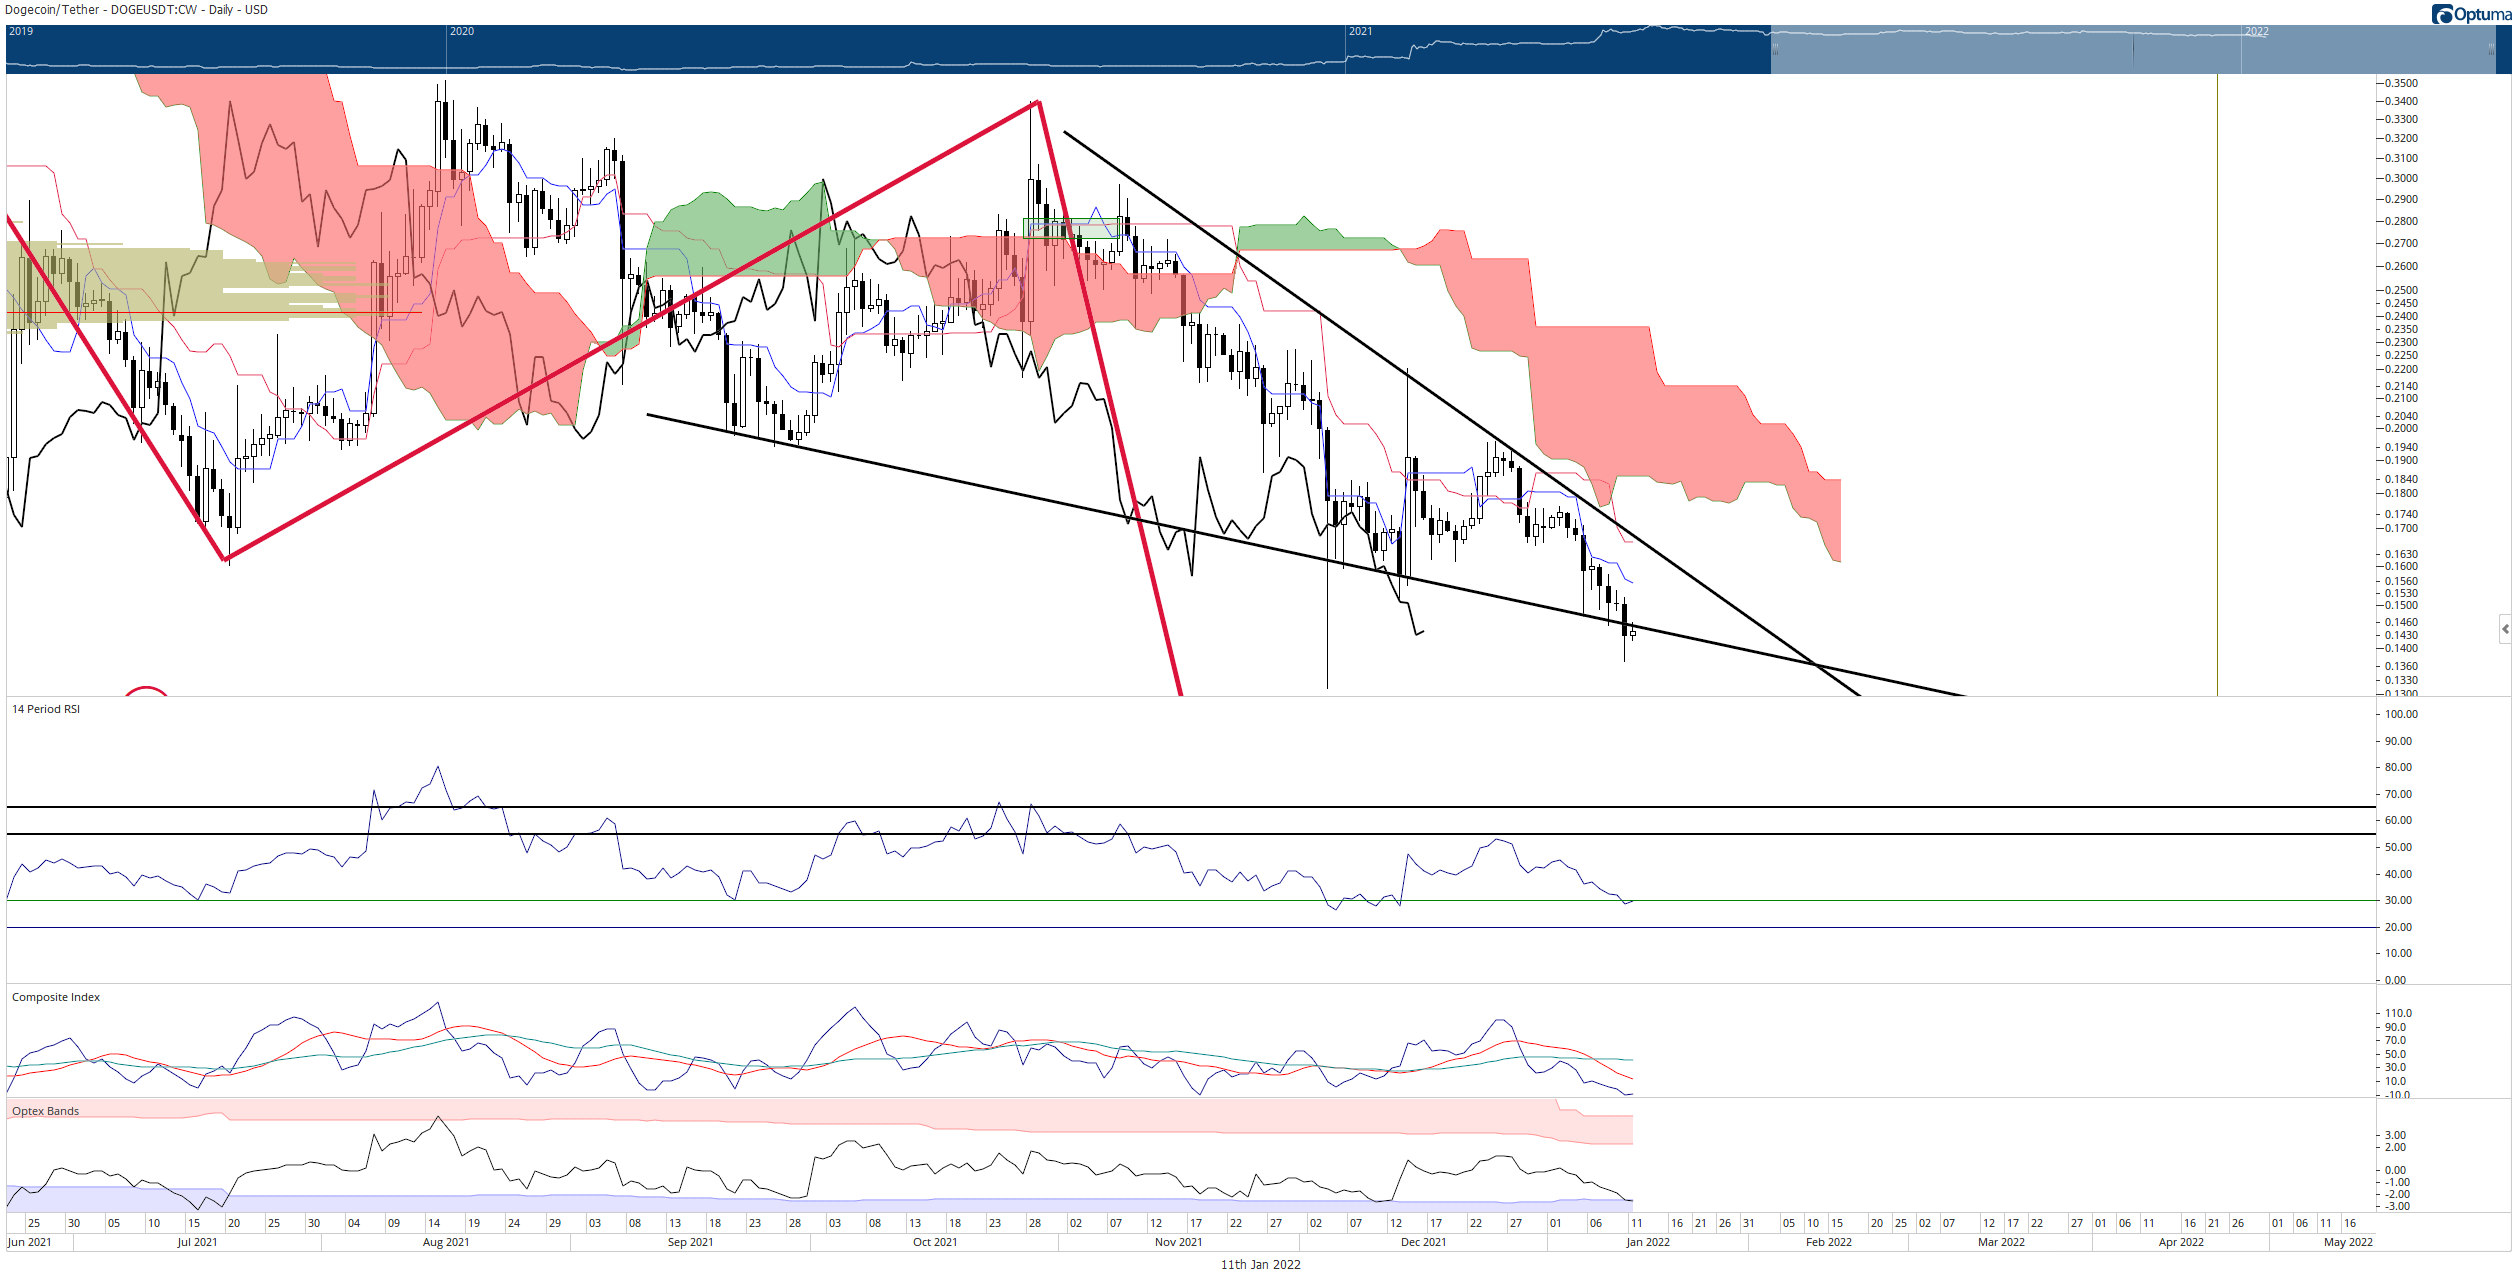
Task: Click the Feb 2022 month label
Action: 1828,1242
